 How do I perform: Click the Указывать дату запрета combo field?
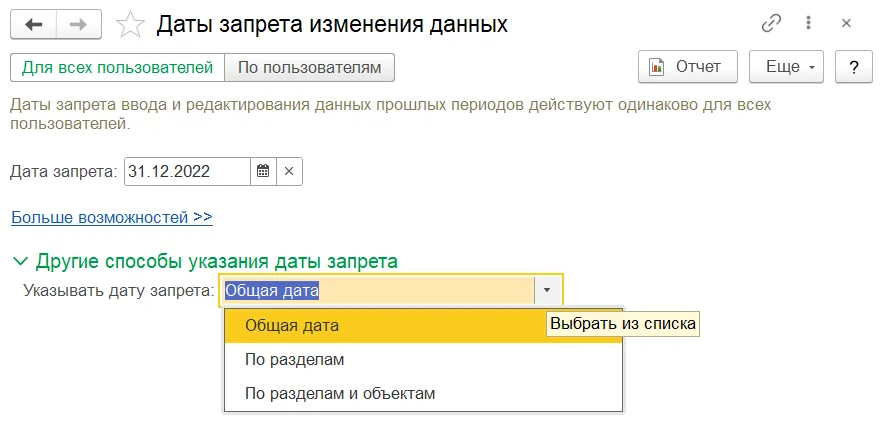[x=379, y=291]
